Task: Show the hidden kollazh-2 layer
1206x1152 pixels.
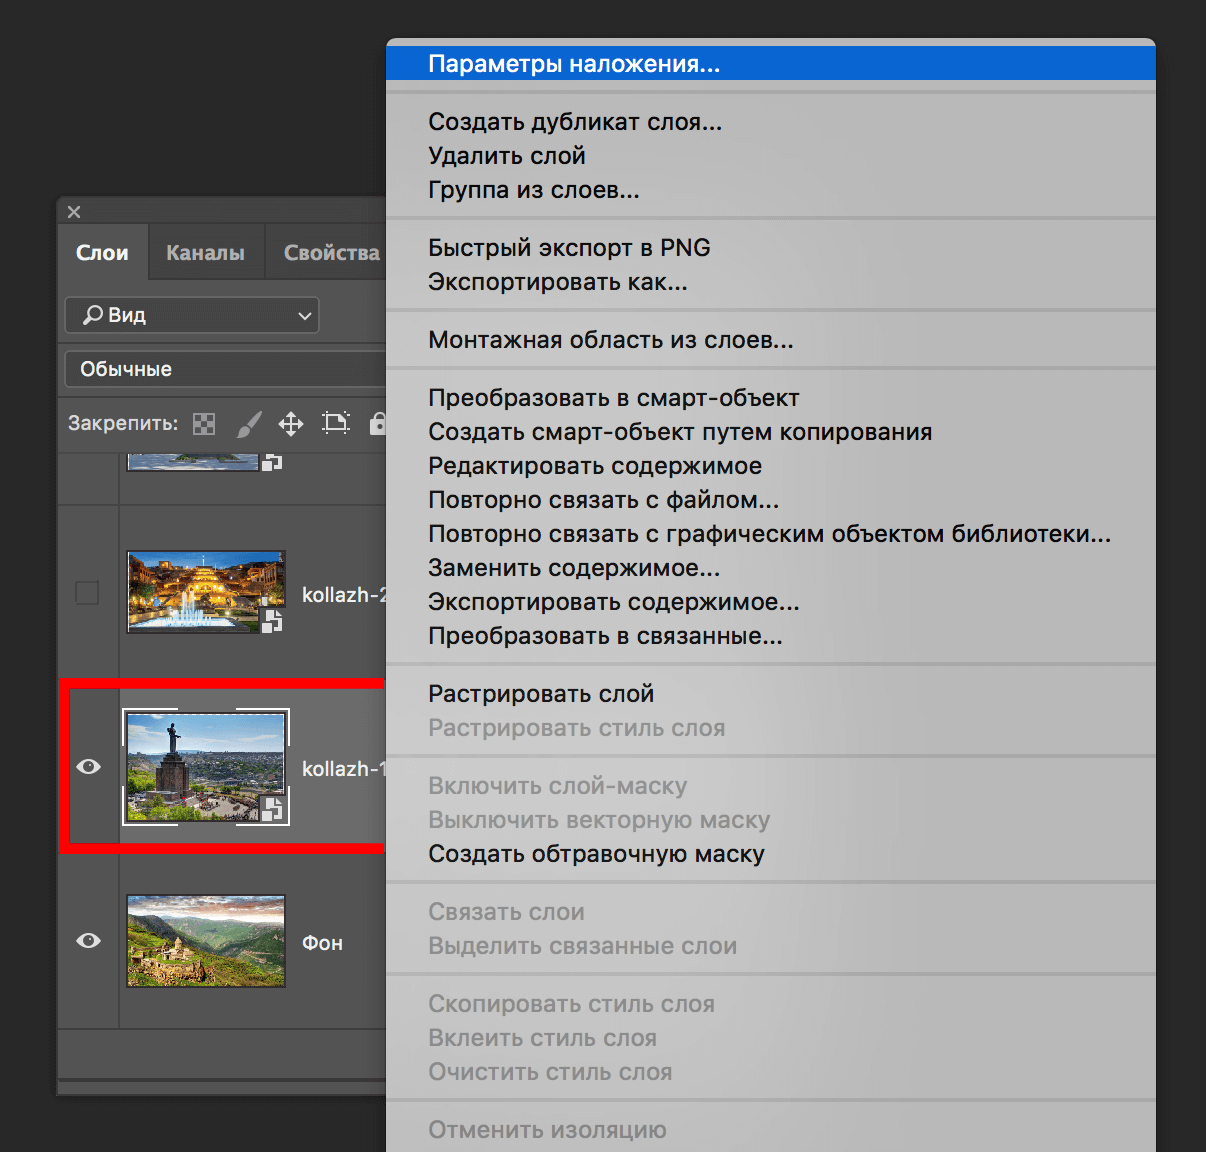Action: pyautogui.click(x=88, y=593)
